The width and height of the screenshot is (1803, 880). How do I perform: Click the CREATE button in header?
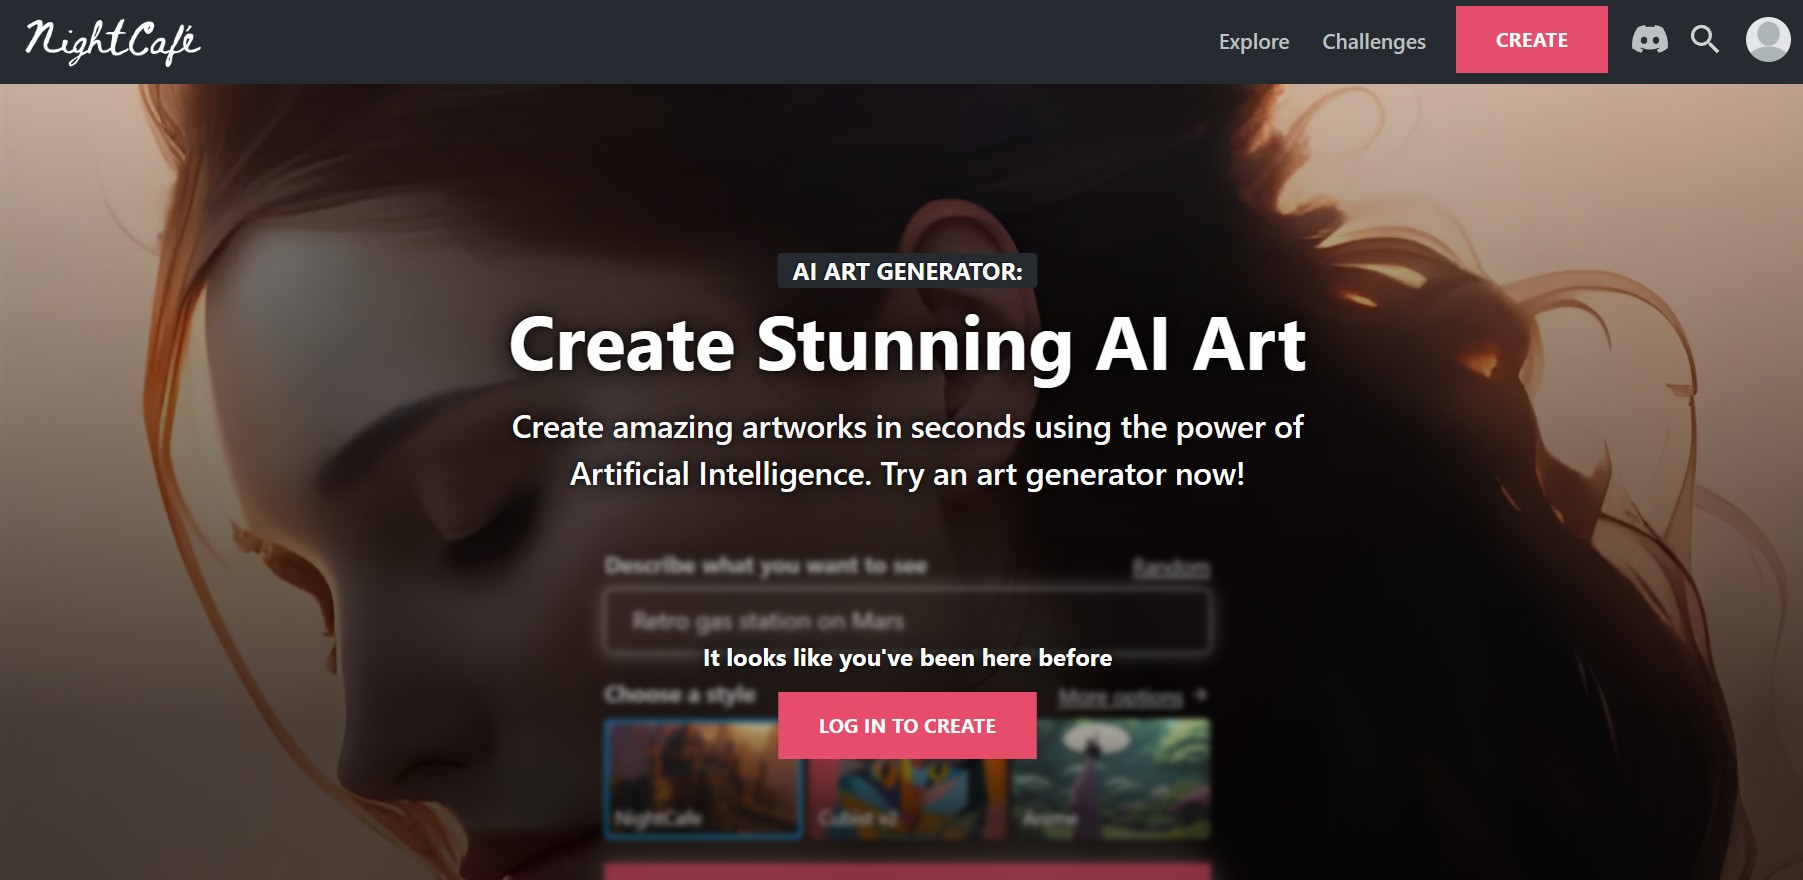[x=1531, y=40]
